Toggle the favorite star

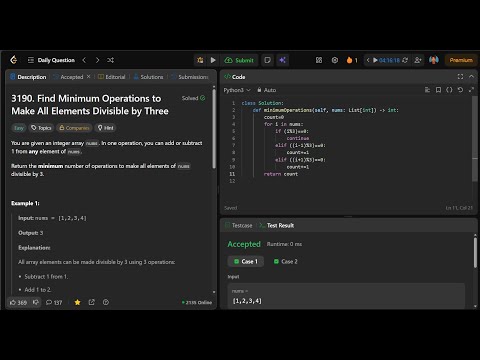coord(77,303)
